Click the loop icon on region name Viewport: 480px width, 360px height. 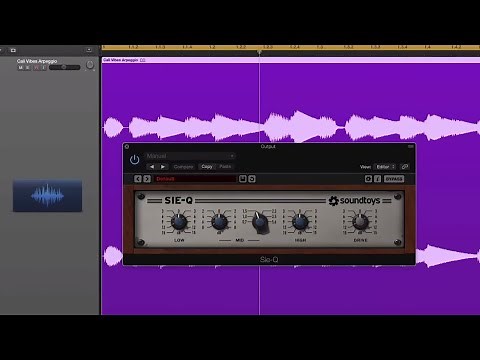click(143, 60)
